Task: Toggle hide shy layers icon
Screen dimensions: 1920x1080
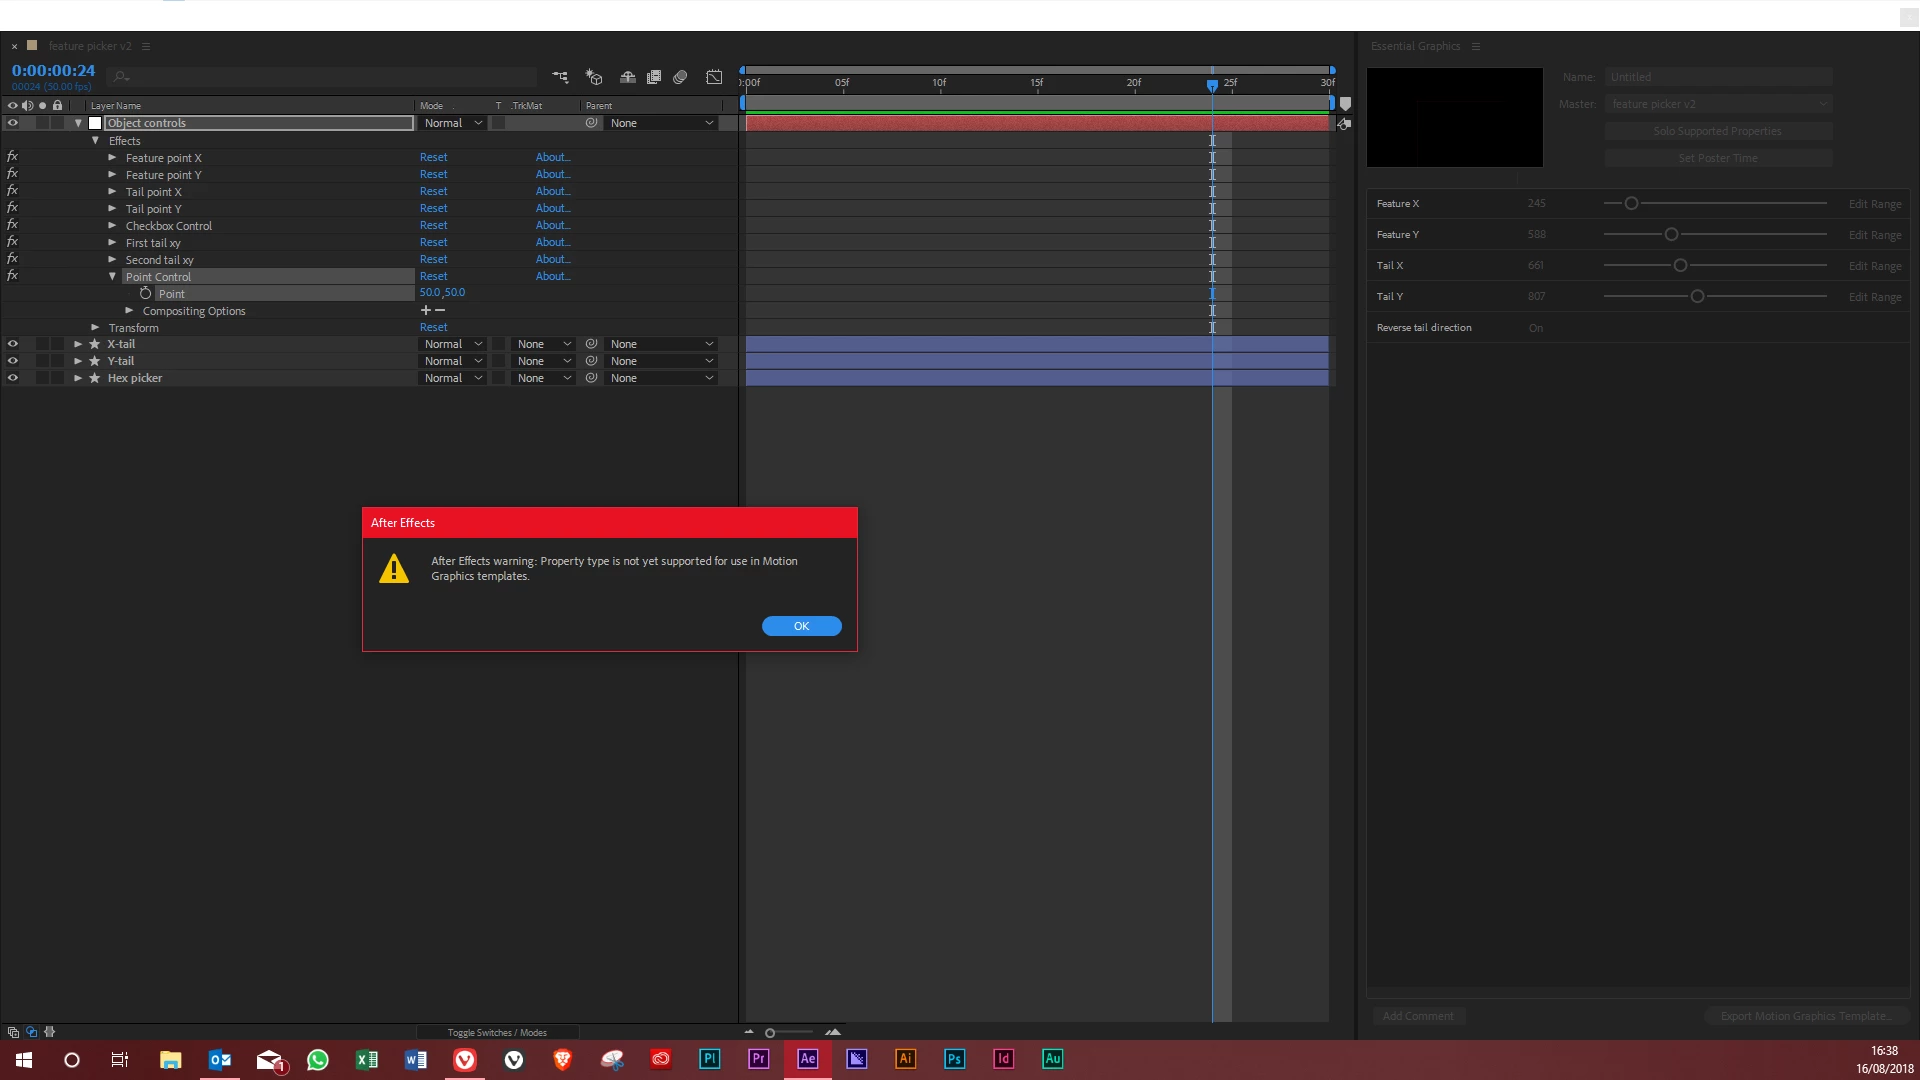Action: (x=628, y=77)
